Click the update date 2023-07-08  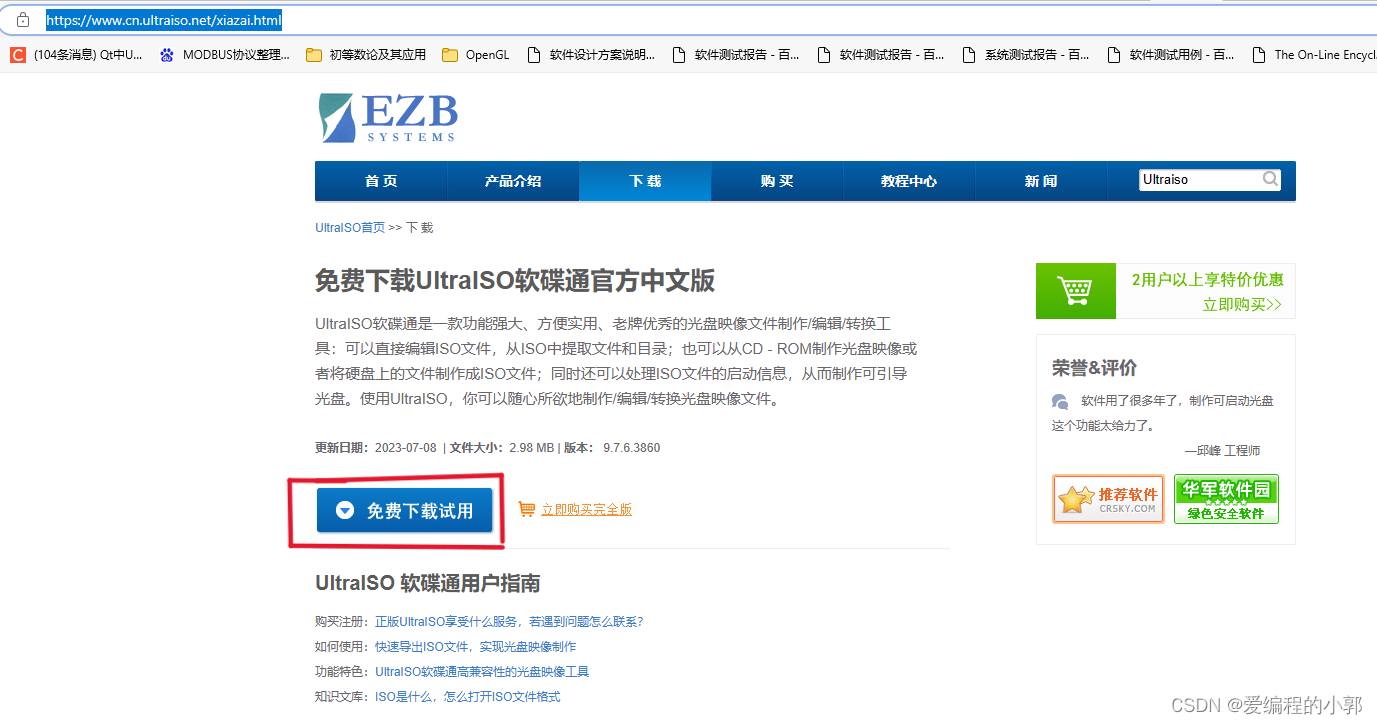[405, 448]
